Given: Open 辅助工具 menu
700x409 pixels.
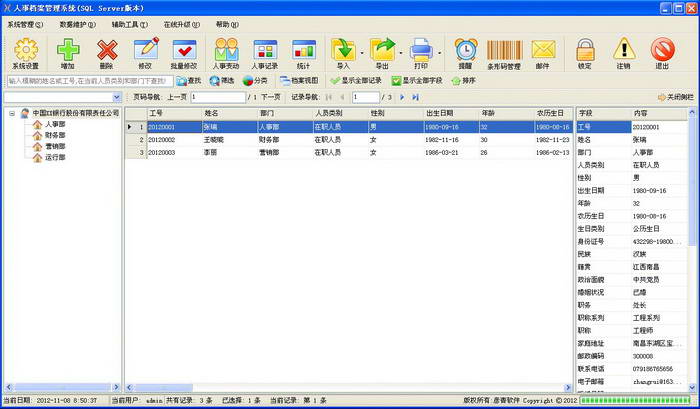Looking at the screenshot, I should (129, 25).
